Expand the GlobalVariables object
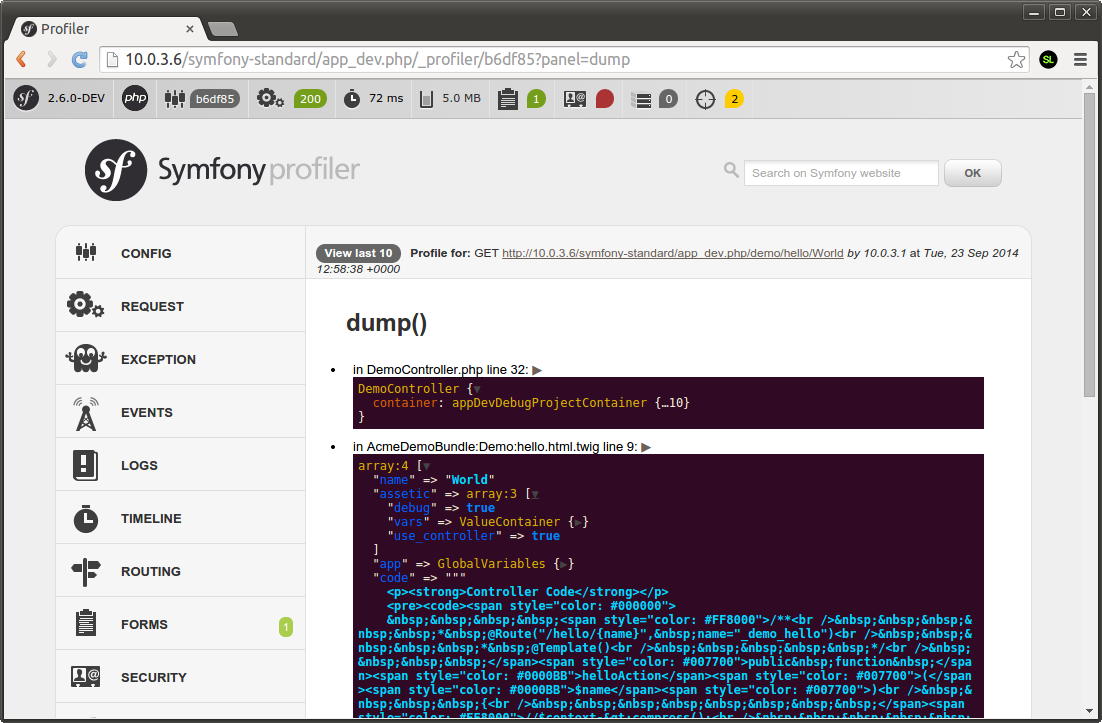The image size is (1102, 723). coord(565,564)
